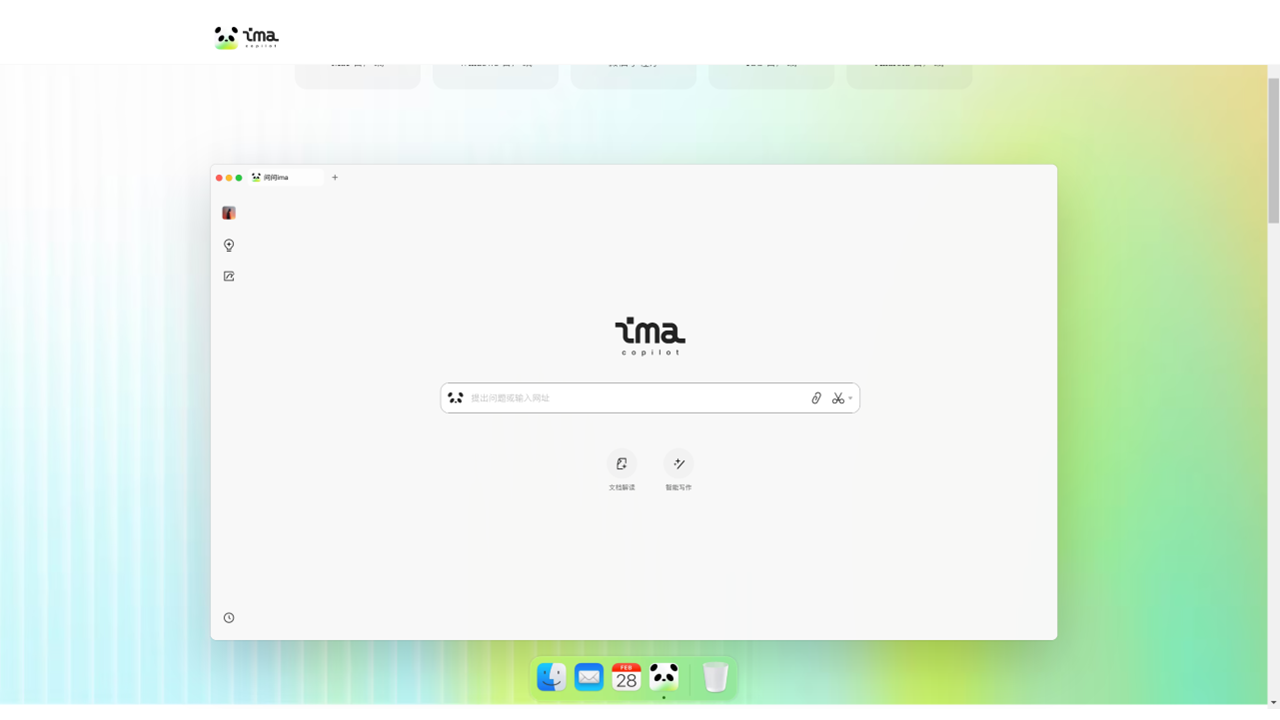Open the history clock icon
This screenshot has width=1280, height=720.
point(229,618)
